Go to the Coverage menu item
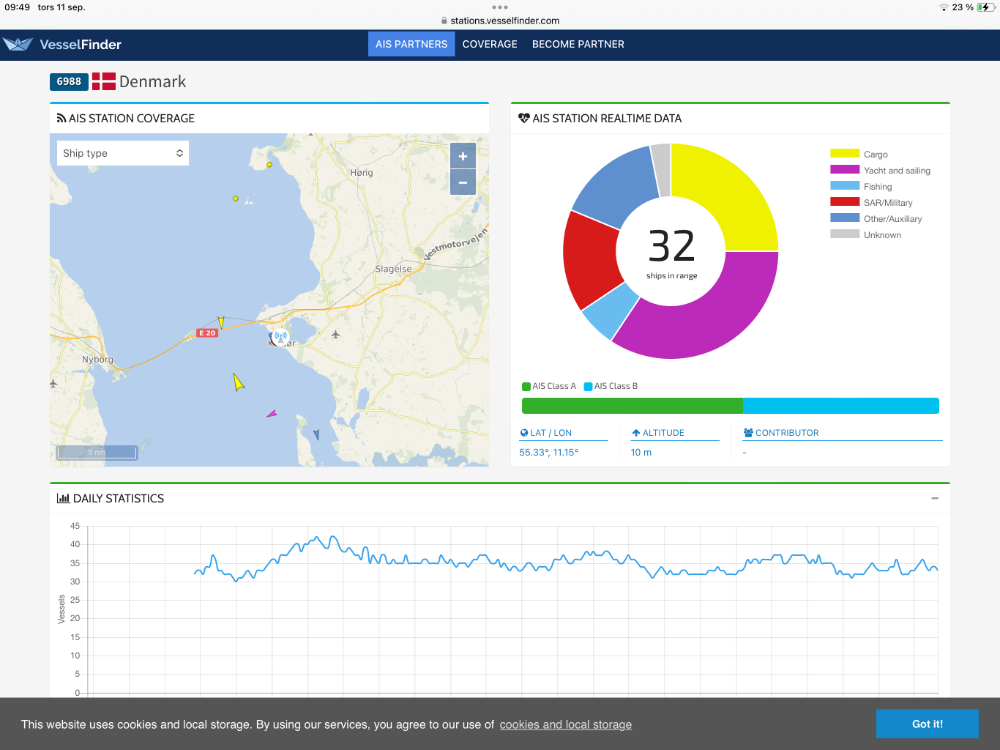 coord(490,44)
